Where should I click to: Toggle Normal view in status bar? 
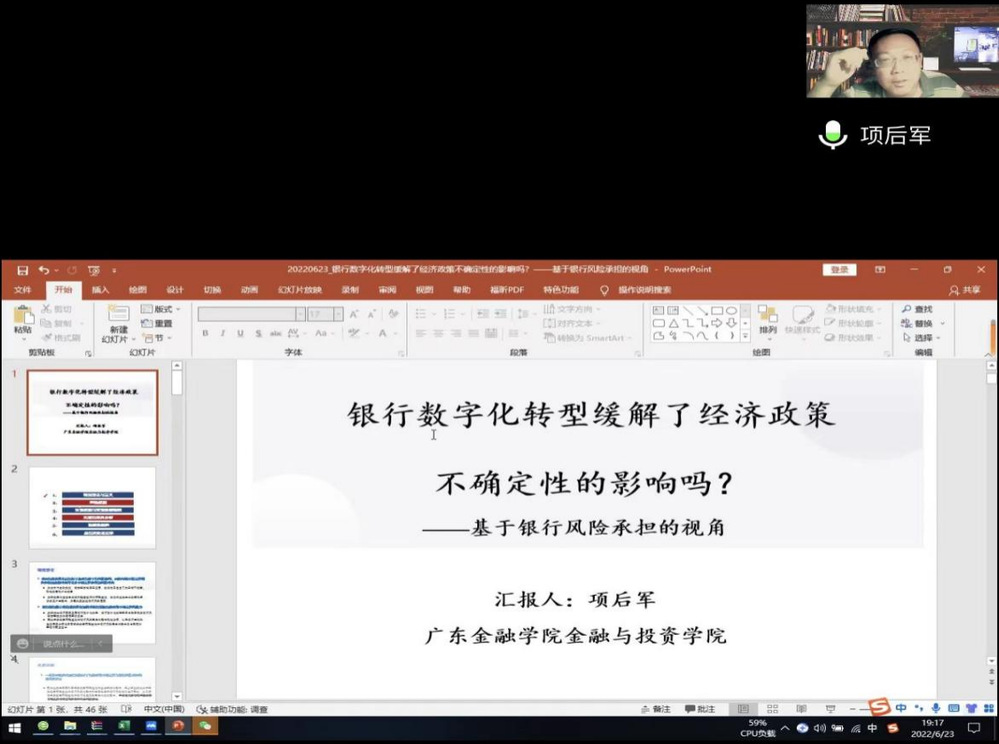[741, 709]
